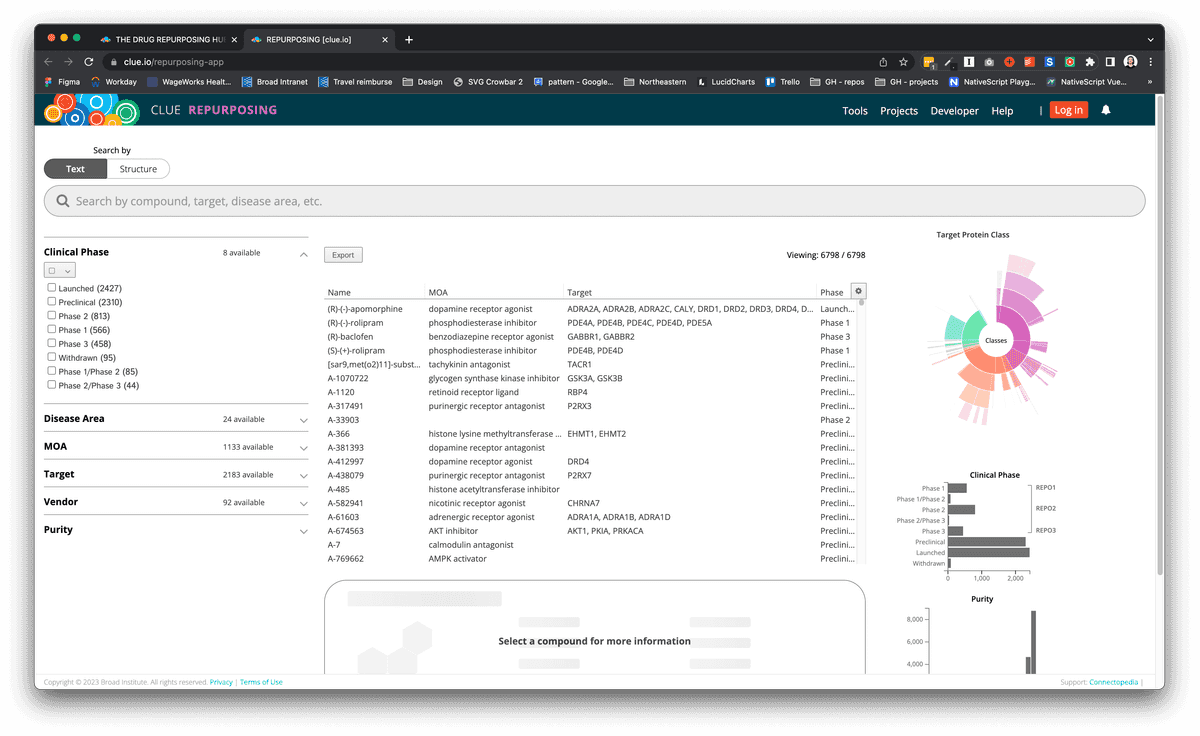Screen dimensions: 1200x736
Task: Switch to Structure search mode
Action: [138, 168]
